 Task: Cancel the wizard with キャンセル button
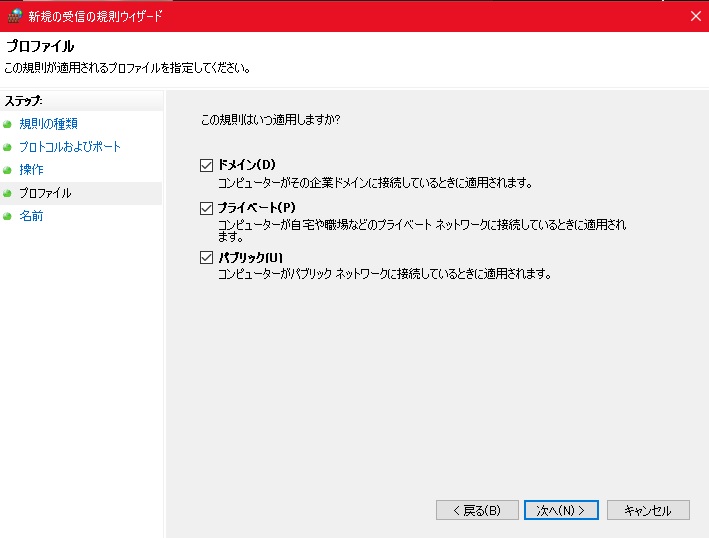[648, 510]
